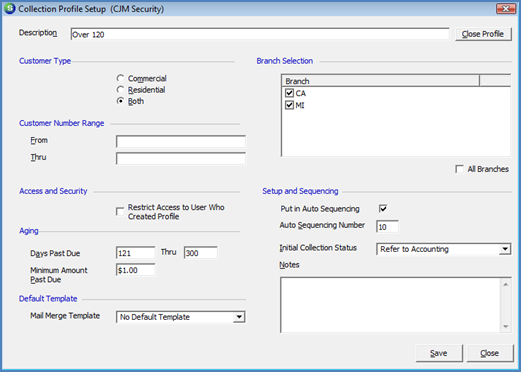Click the Customer Number From field
This screenshot has height=372, width=521.
(x=181, y=141)
